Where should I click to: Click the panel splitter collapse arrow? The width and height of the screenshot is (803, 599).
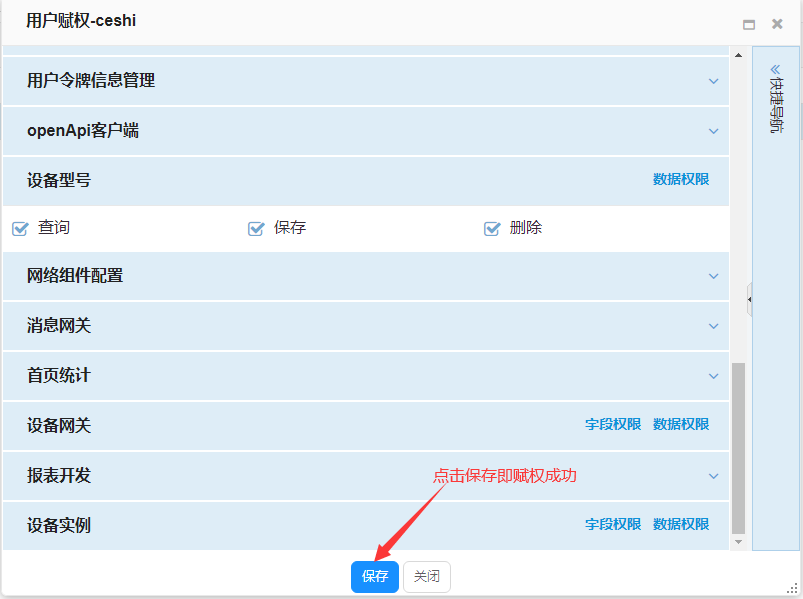pos(750,298)
